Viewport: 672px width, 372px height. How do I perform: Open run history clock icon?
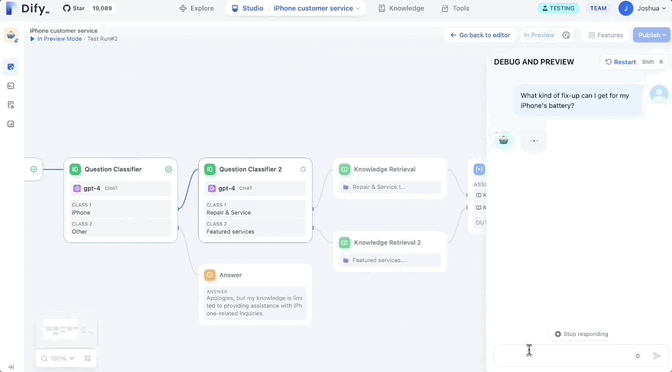566,35
